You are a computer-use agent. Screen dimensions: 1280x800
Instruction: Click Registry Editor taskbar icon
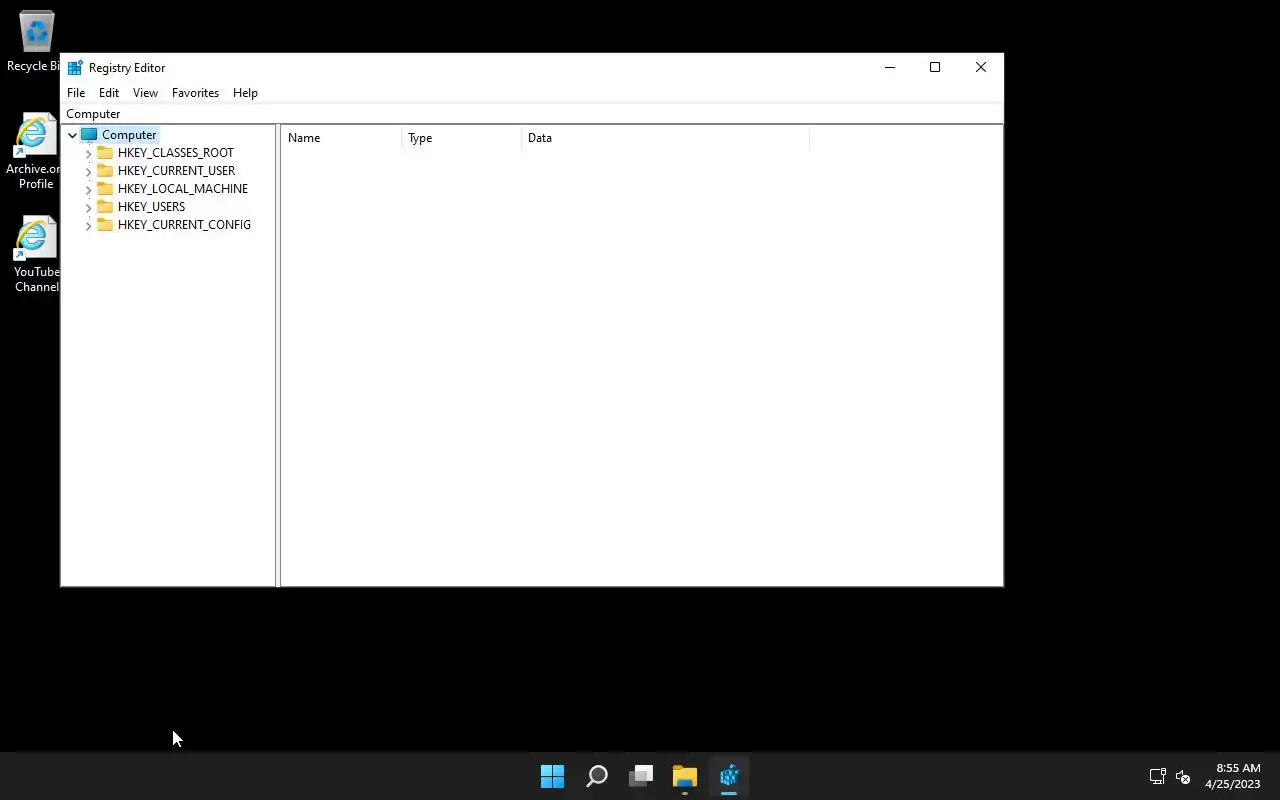(x=729, y=776)
